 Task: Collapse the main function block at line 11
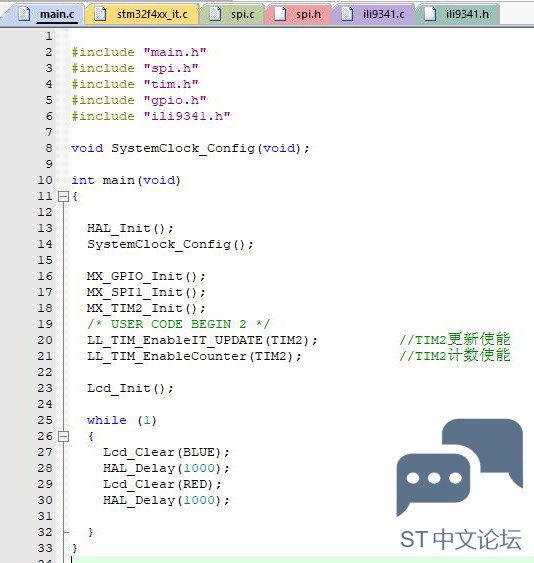(64, 196)
